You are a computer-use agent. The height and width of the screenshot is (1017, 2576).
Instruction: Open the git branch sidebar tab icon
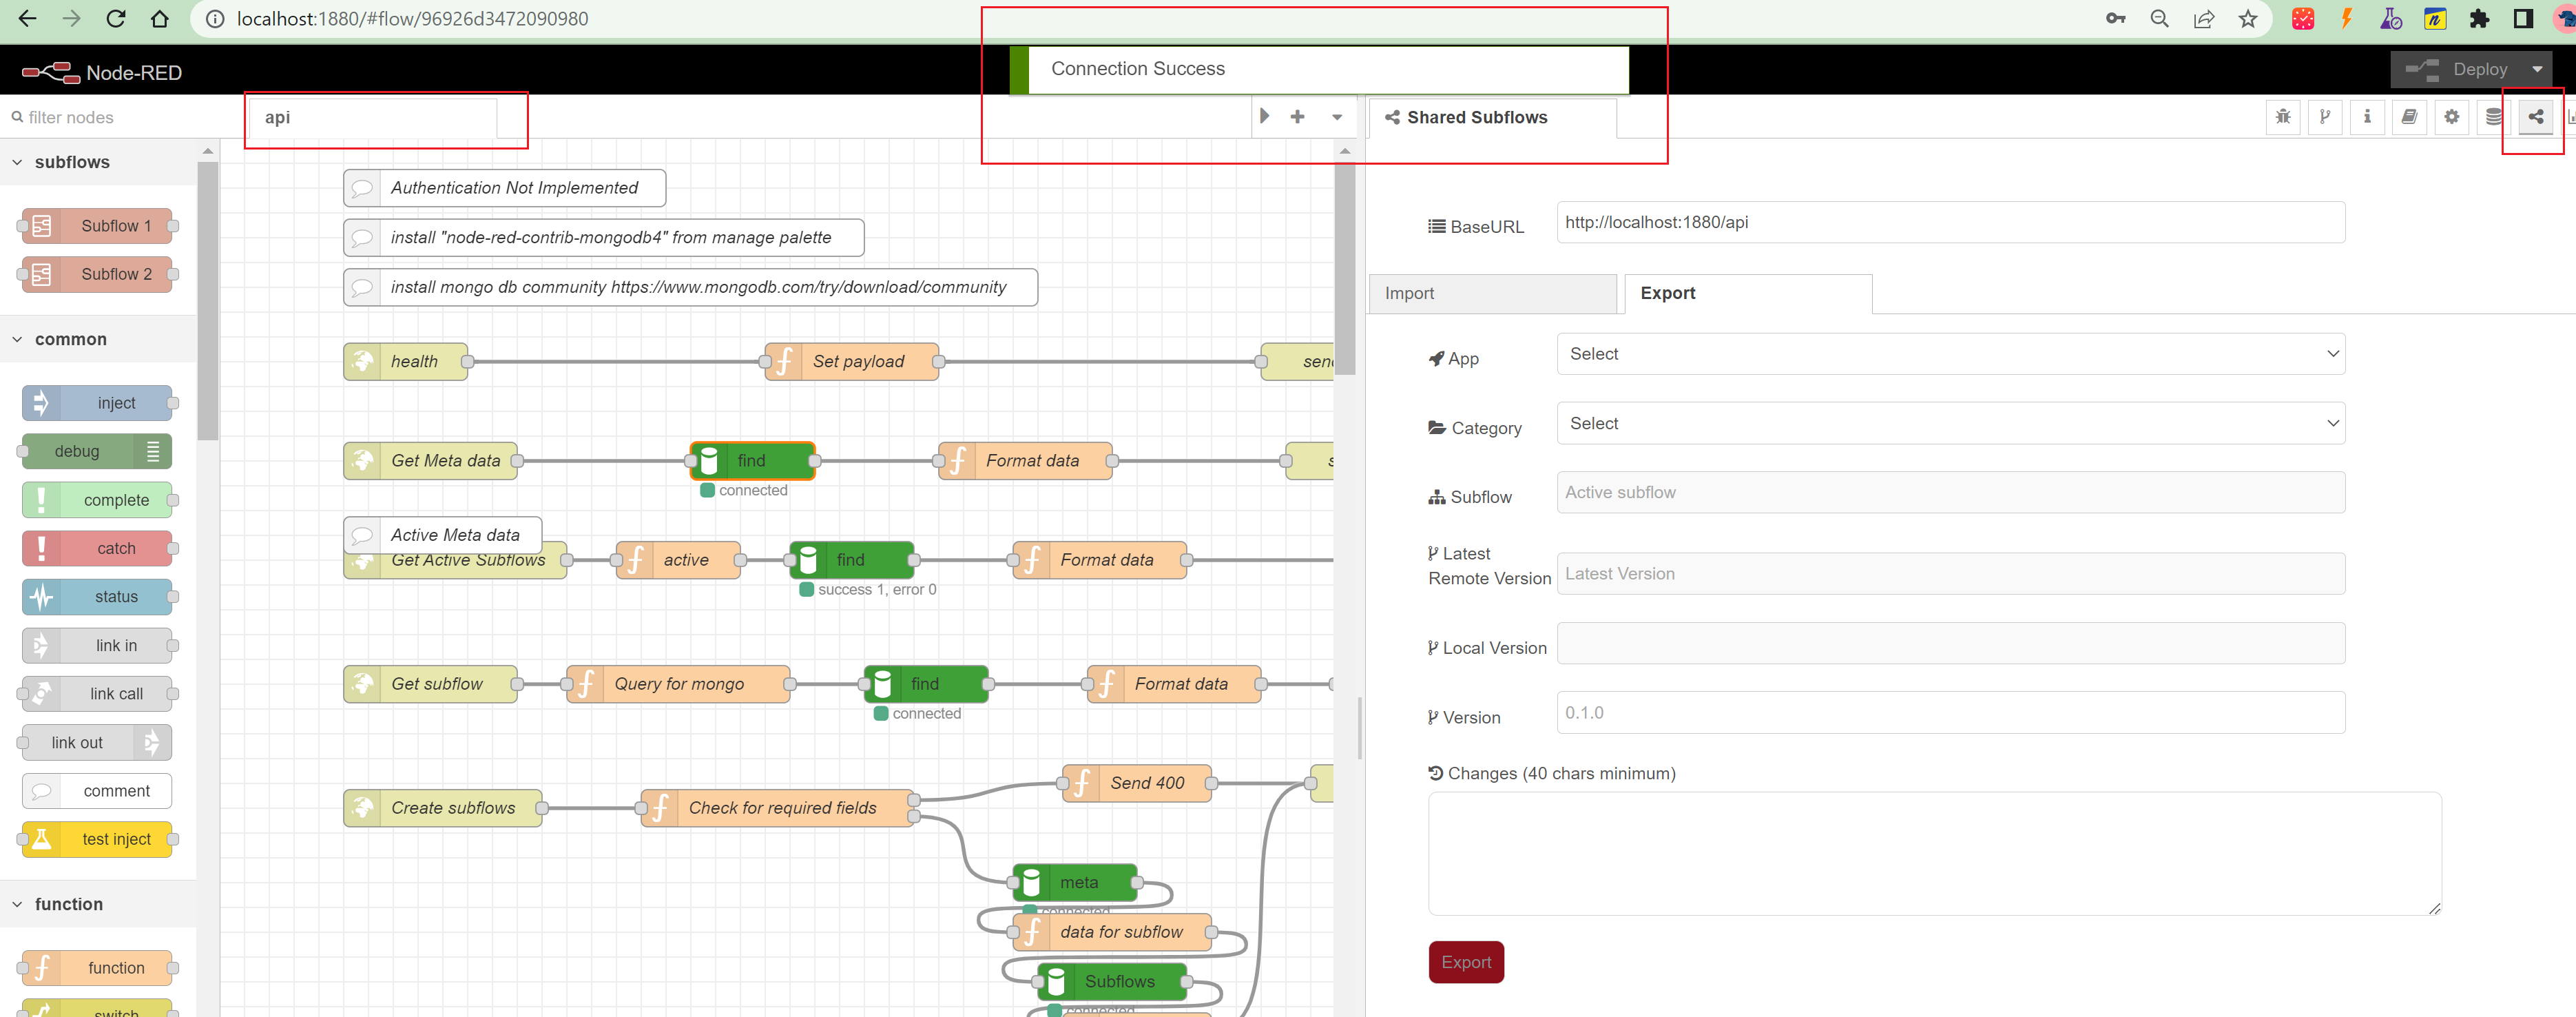click(2325, 117)
